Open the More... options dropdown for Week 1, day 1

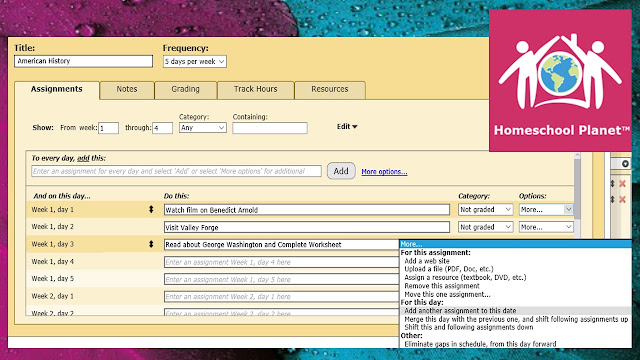coord(546,209)
